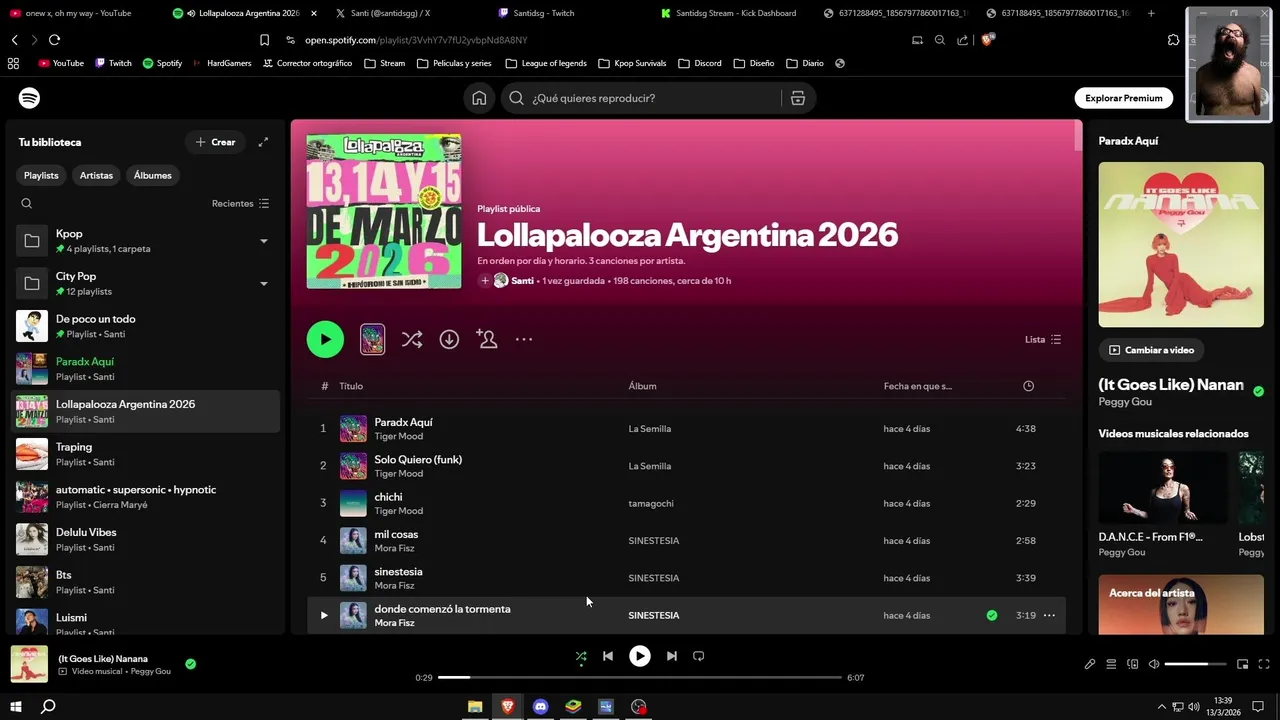
Task: Open the Peggy Gou artist link in panel
Action: click(x=1125, y=402)
